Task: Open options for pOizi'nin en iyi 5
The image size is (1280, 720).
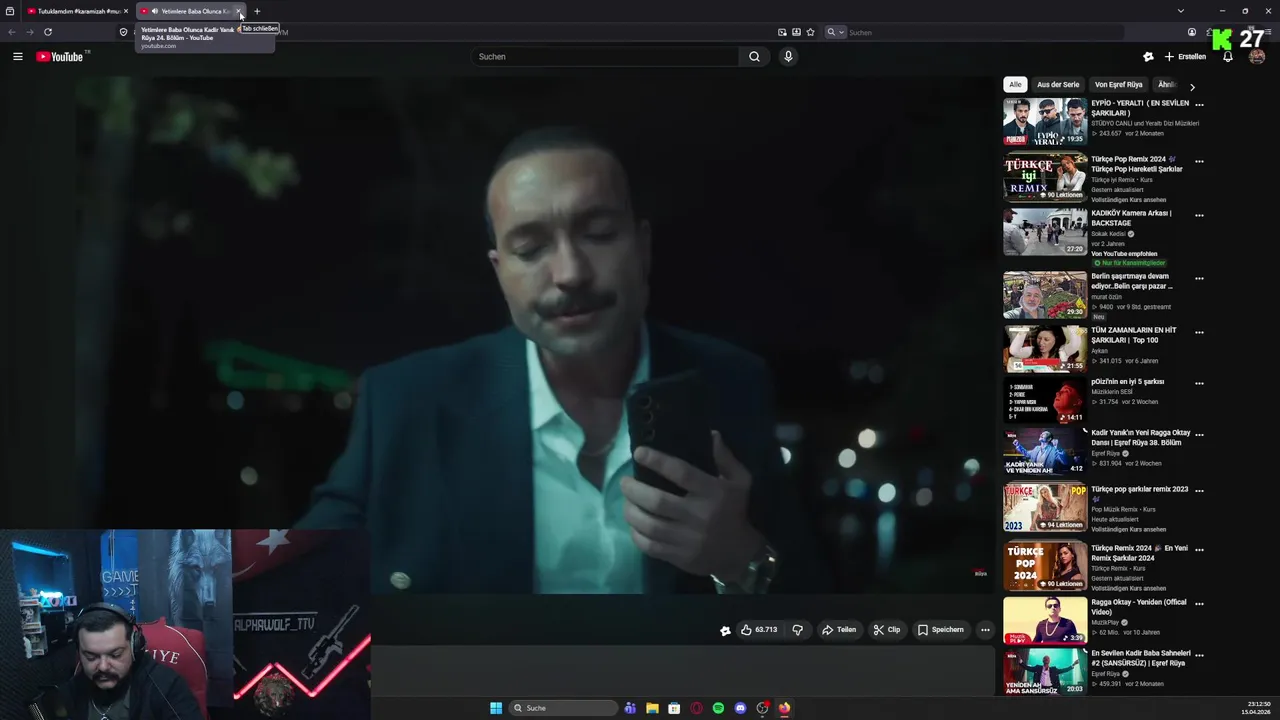Action: (x=1199, y=383)
